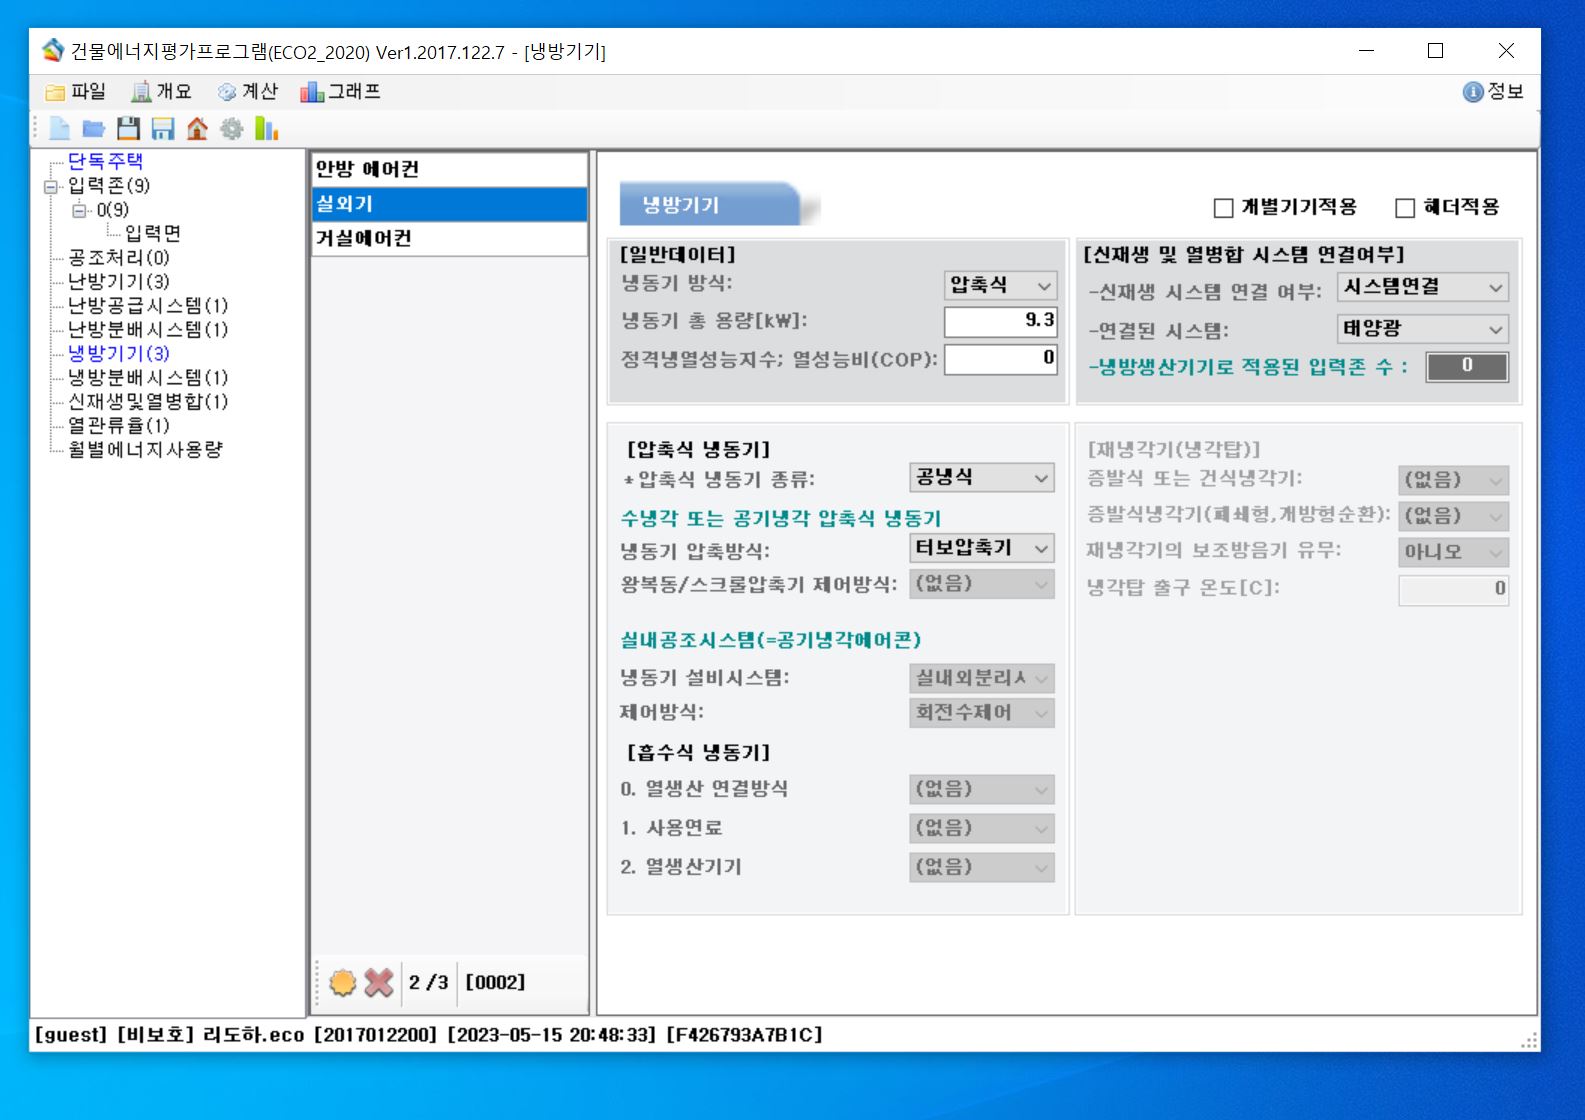The height and width of the screenshot is (1120, 1585).
Task: Expand the 냉동기 압축방식 dropdown showing 터보압축기
Action: [981, 548]
